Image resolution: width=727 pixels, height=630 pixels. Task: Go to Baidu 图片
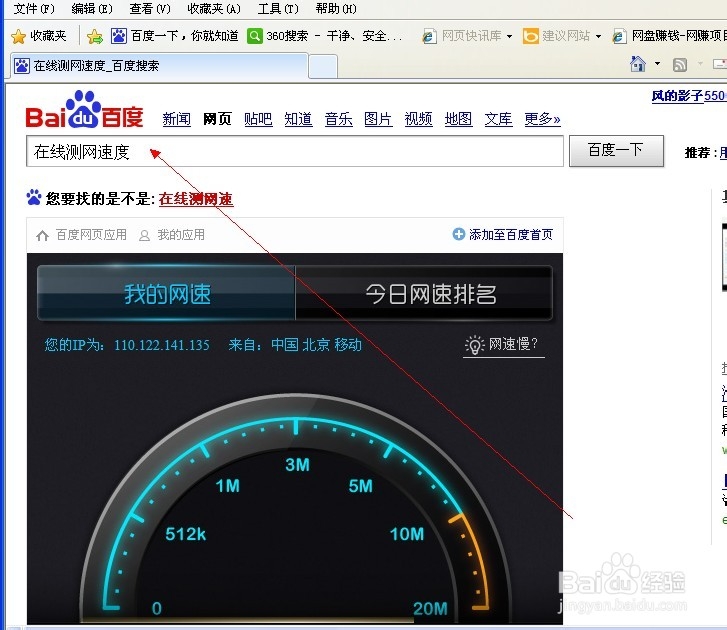[378, 119]
